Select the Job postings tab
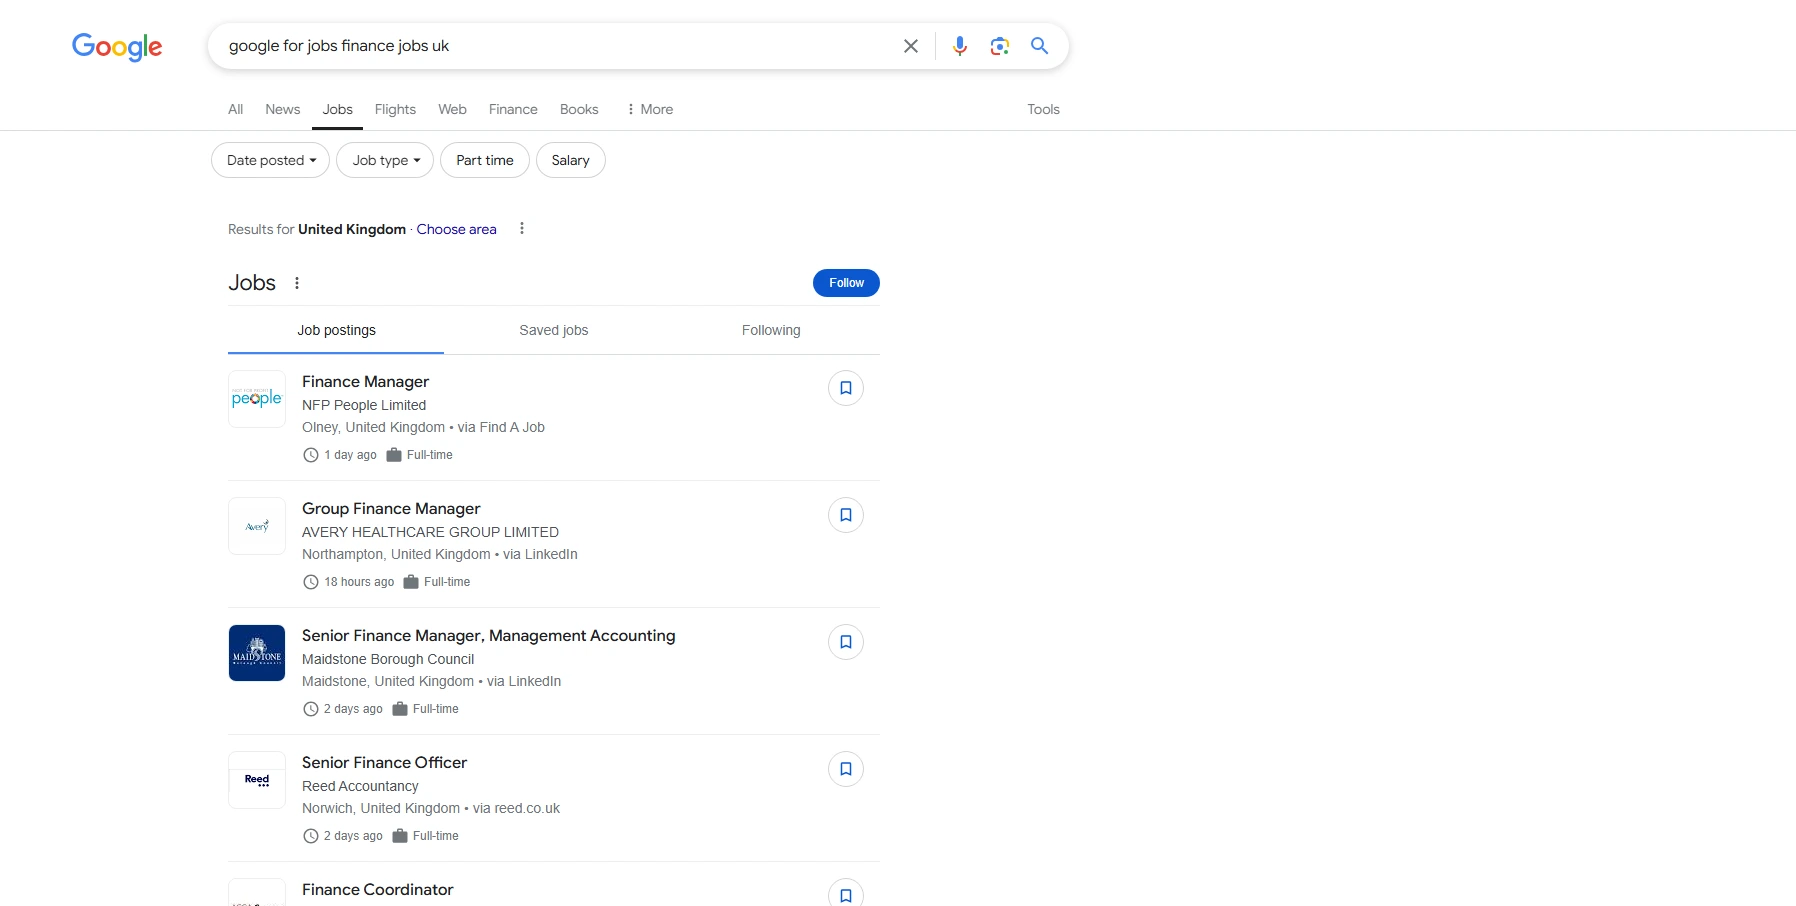 pyautogui.click(x=336, y=330)
